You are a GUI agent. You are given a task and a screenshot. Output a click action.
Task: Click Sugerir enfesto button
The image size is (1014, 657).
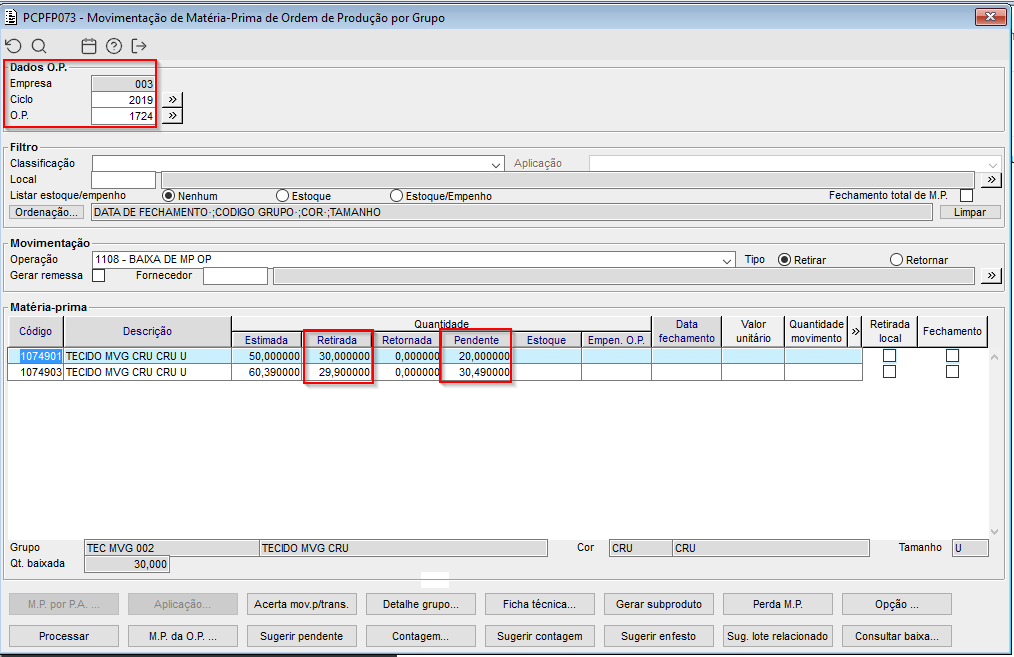(x=659, y=636)
